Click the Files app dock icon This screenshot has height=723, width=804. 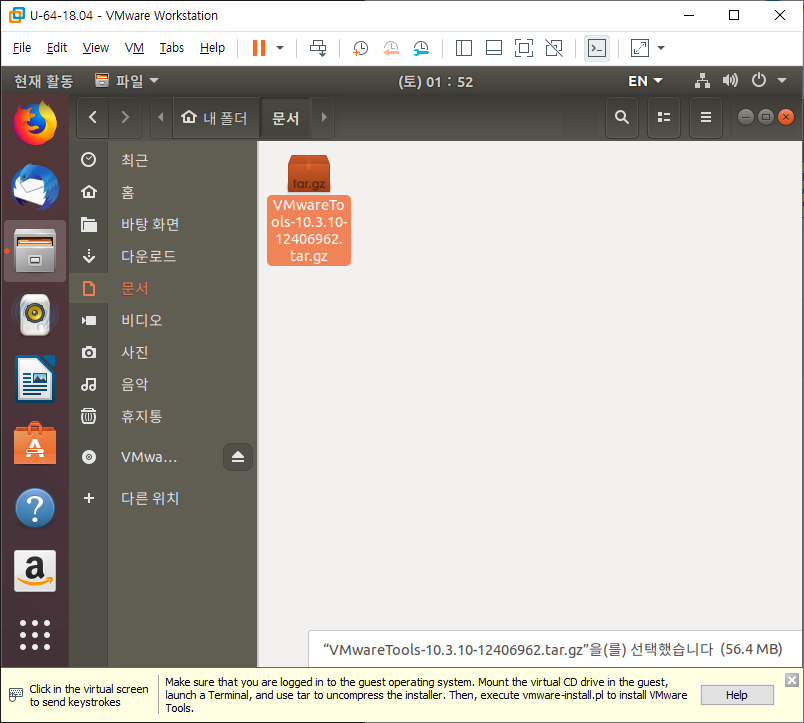tap(35, 251)
